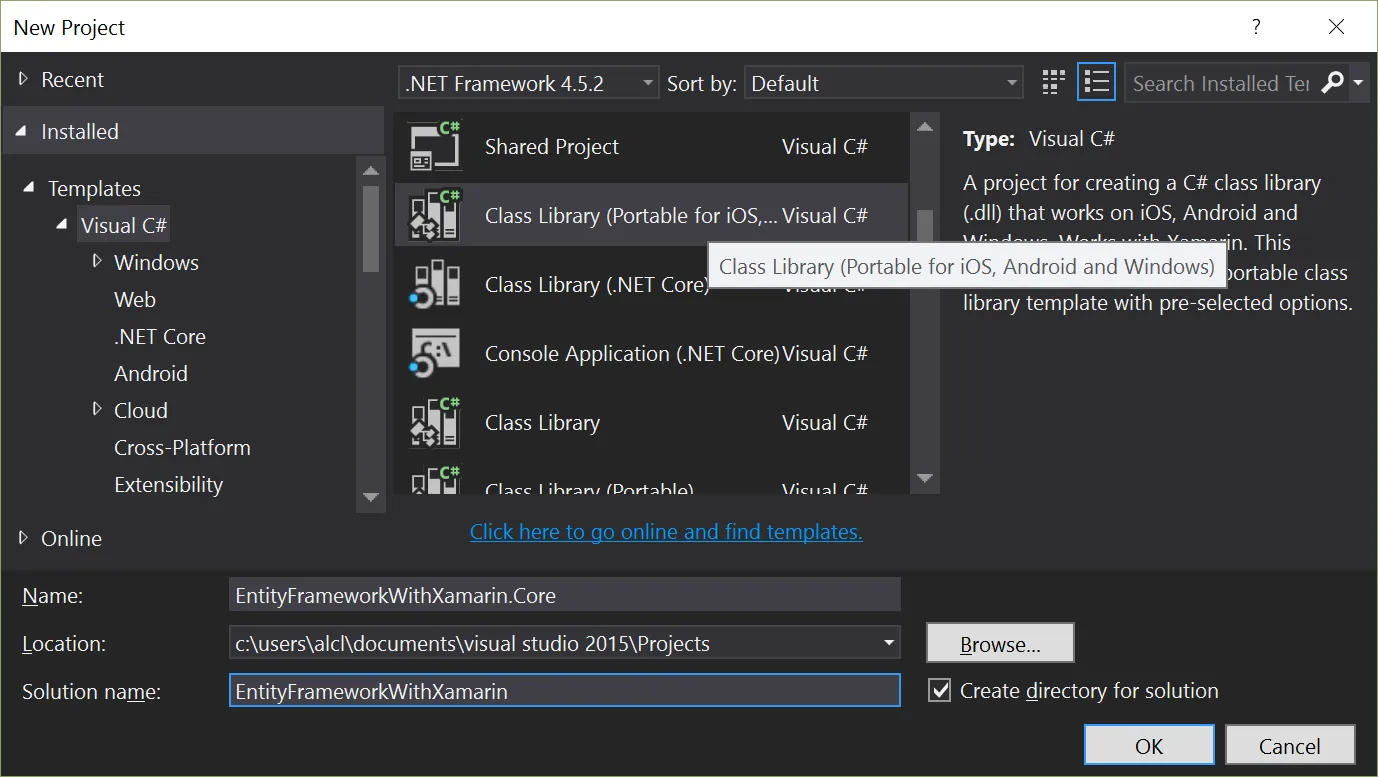Expand the Cloud tree node
The height and width of the screenshot is (777, 1378).
click(x=97, y=409)
